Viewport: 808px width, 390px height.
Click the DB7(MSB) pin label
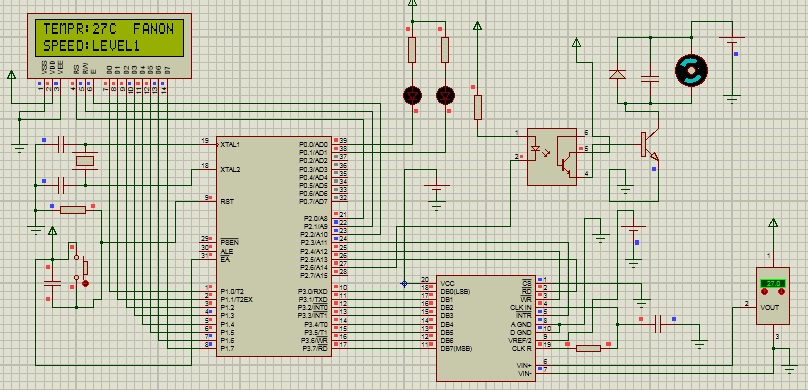(457, 349)
